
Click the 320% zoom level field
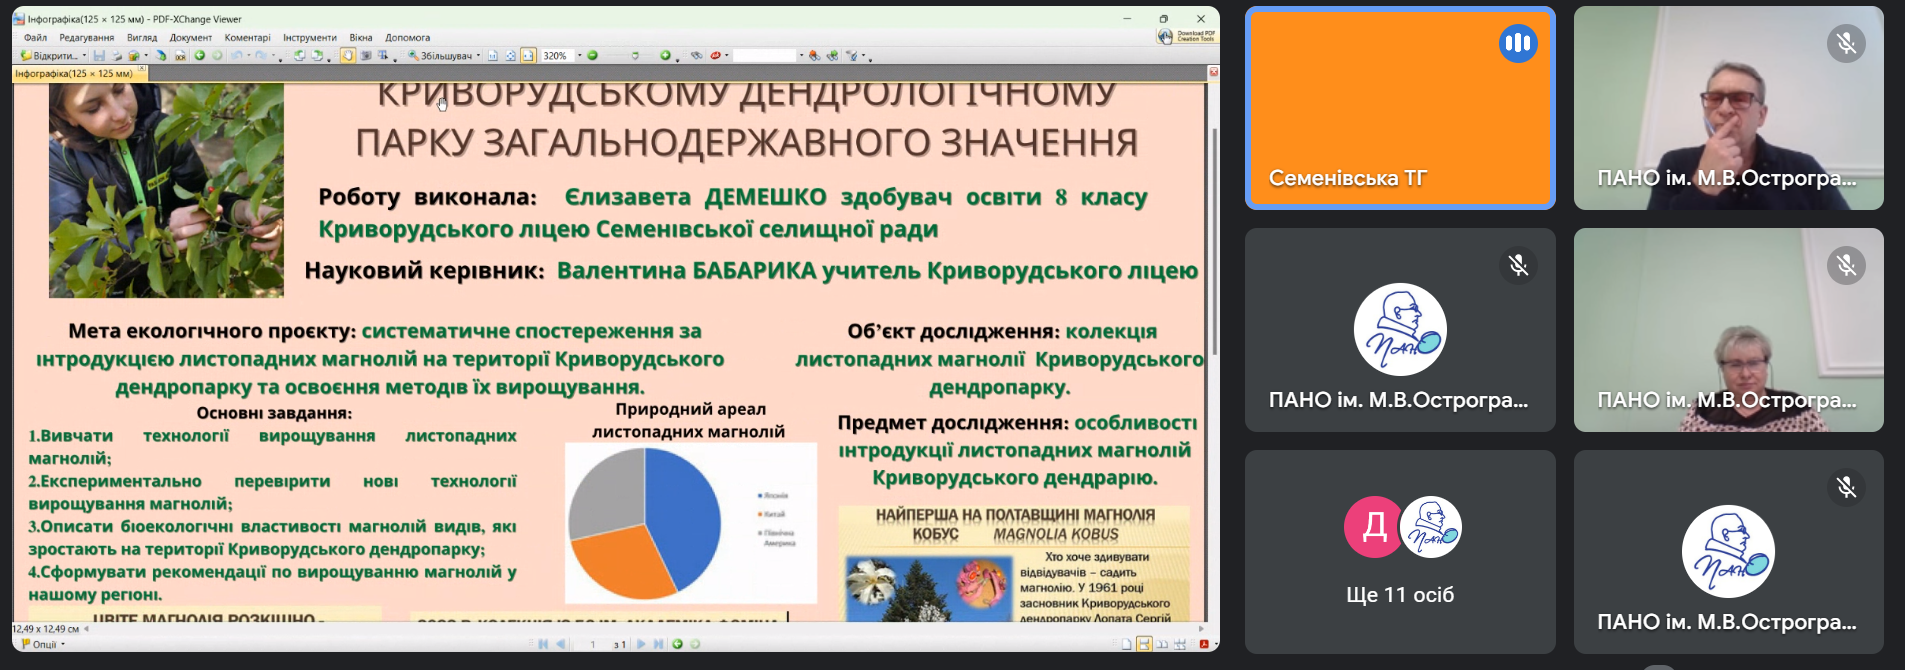click(557, 56)
